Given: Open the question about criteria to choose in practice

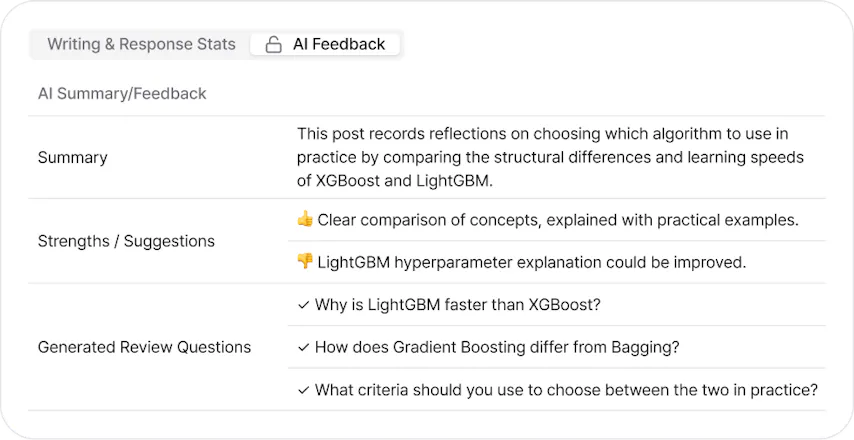Looking at the screenshot, I should coord(566,389).
